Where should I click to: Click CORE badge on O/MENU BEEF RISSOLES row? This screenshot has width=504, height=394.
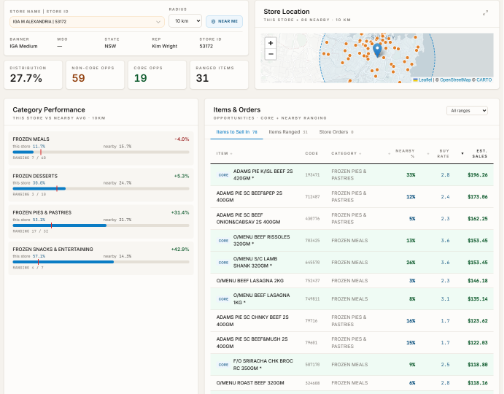pyautogui.click(x=223, y=240)
